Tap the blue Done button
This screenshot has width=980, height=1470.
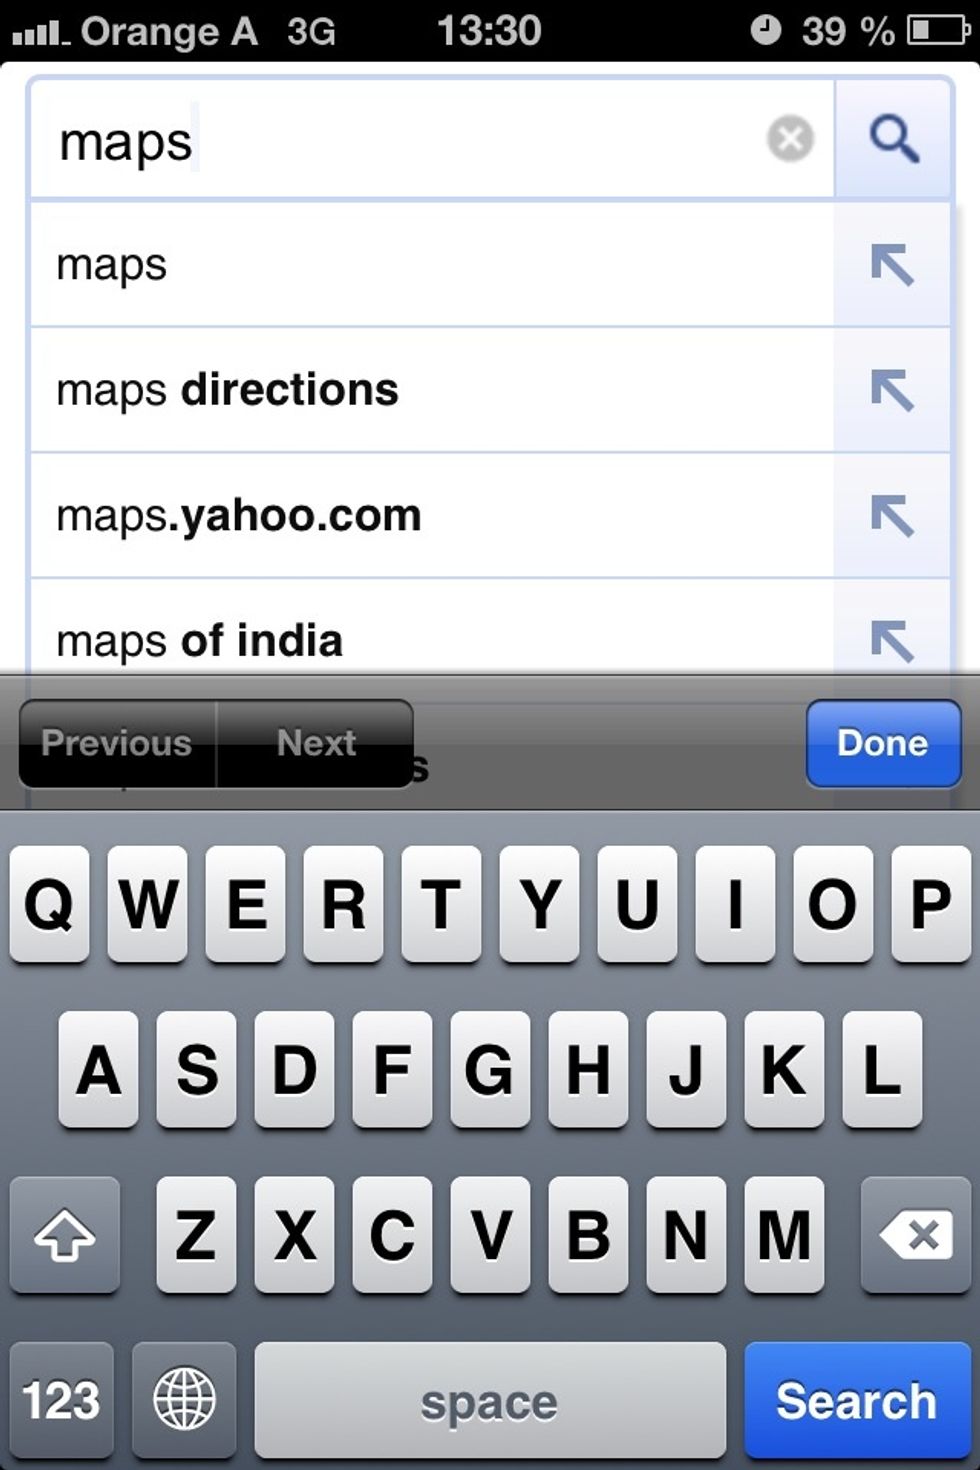point(883,743)
